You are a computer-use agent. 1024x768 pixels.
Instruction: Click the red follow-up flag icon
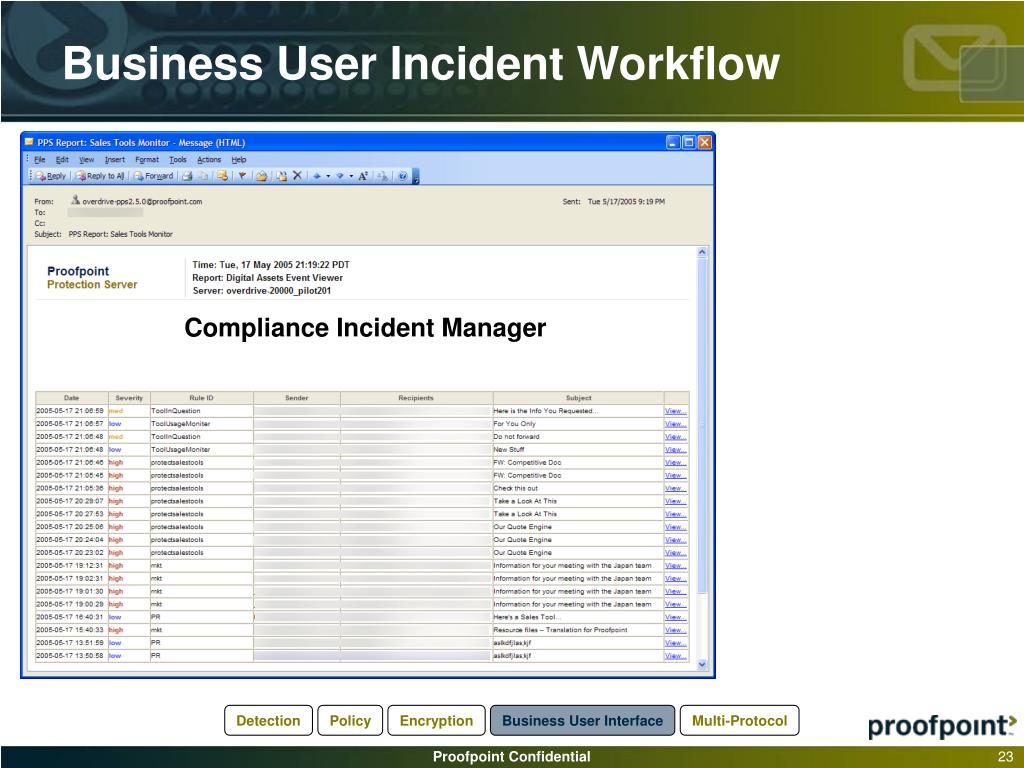[242, 176]
